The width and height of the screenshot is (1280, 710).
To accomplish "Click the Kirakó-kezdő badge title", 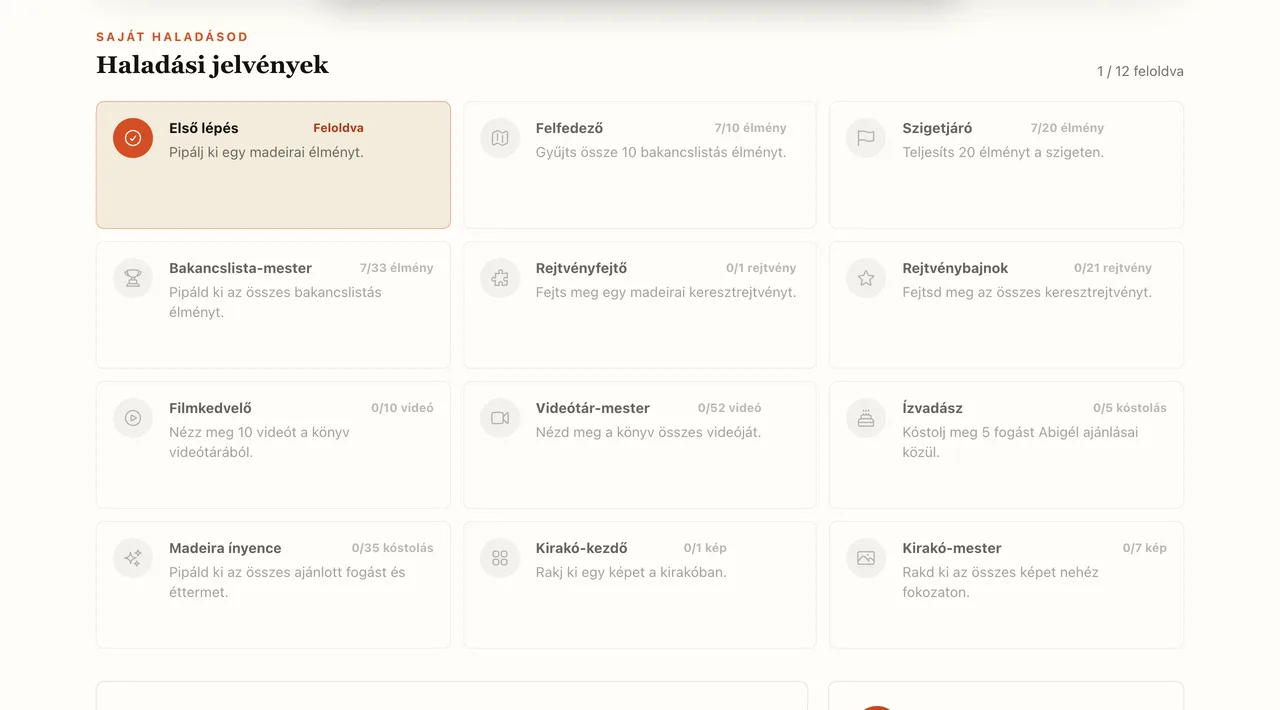I will 581,548.
